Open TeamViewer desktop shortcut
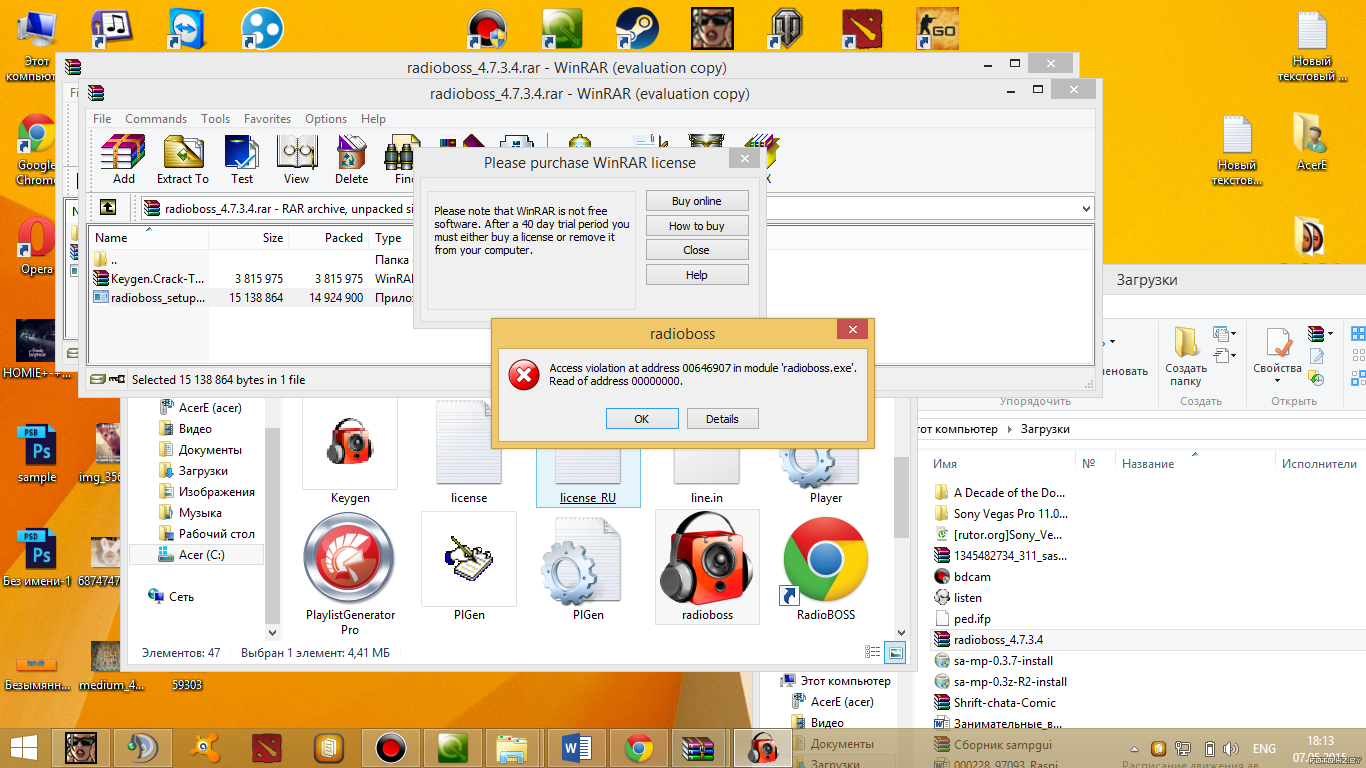Screen dimensions: 1366x768 [185, 29]
